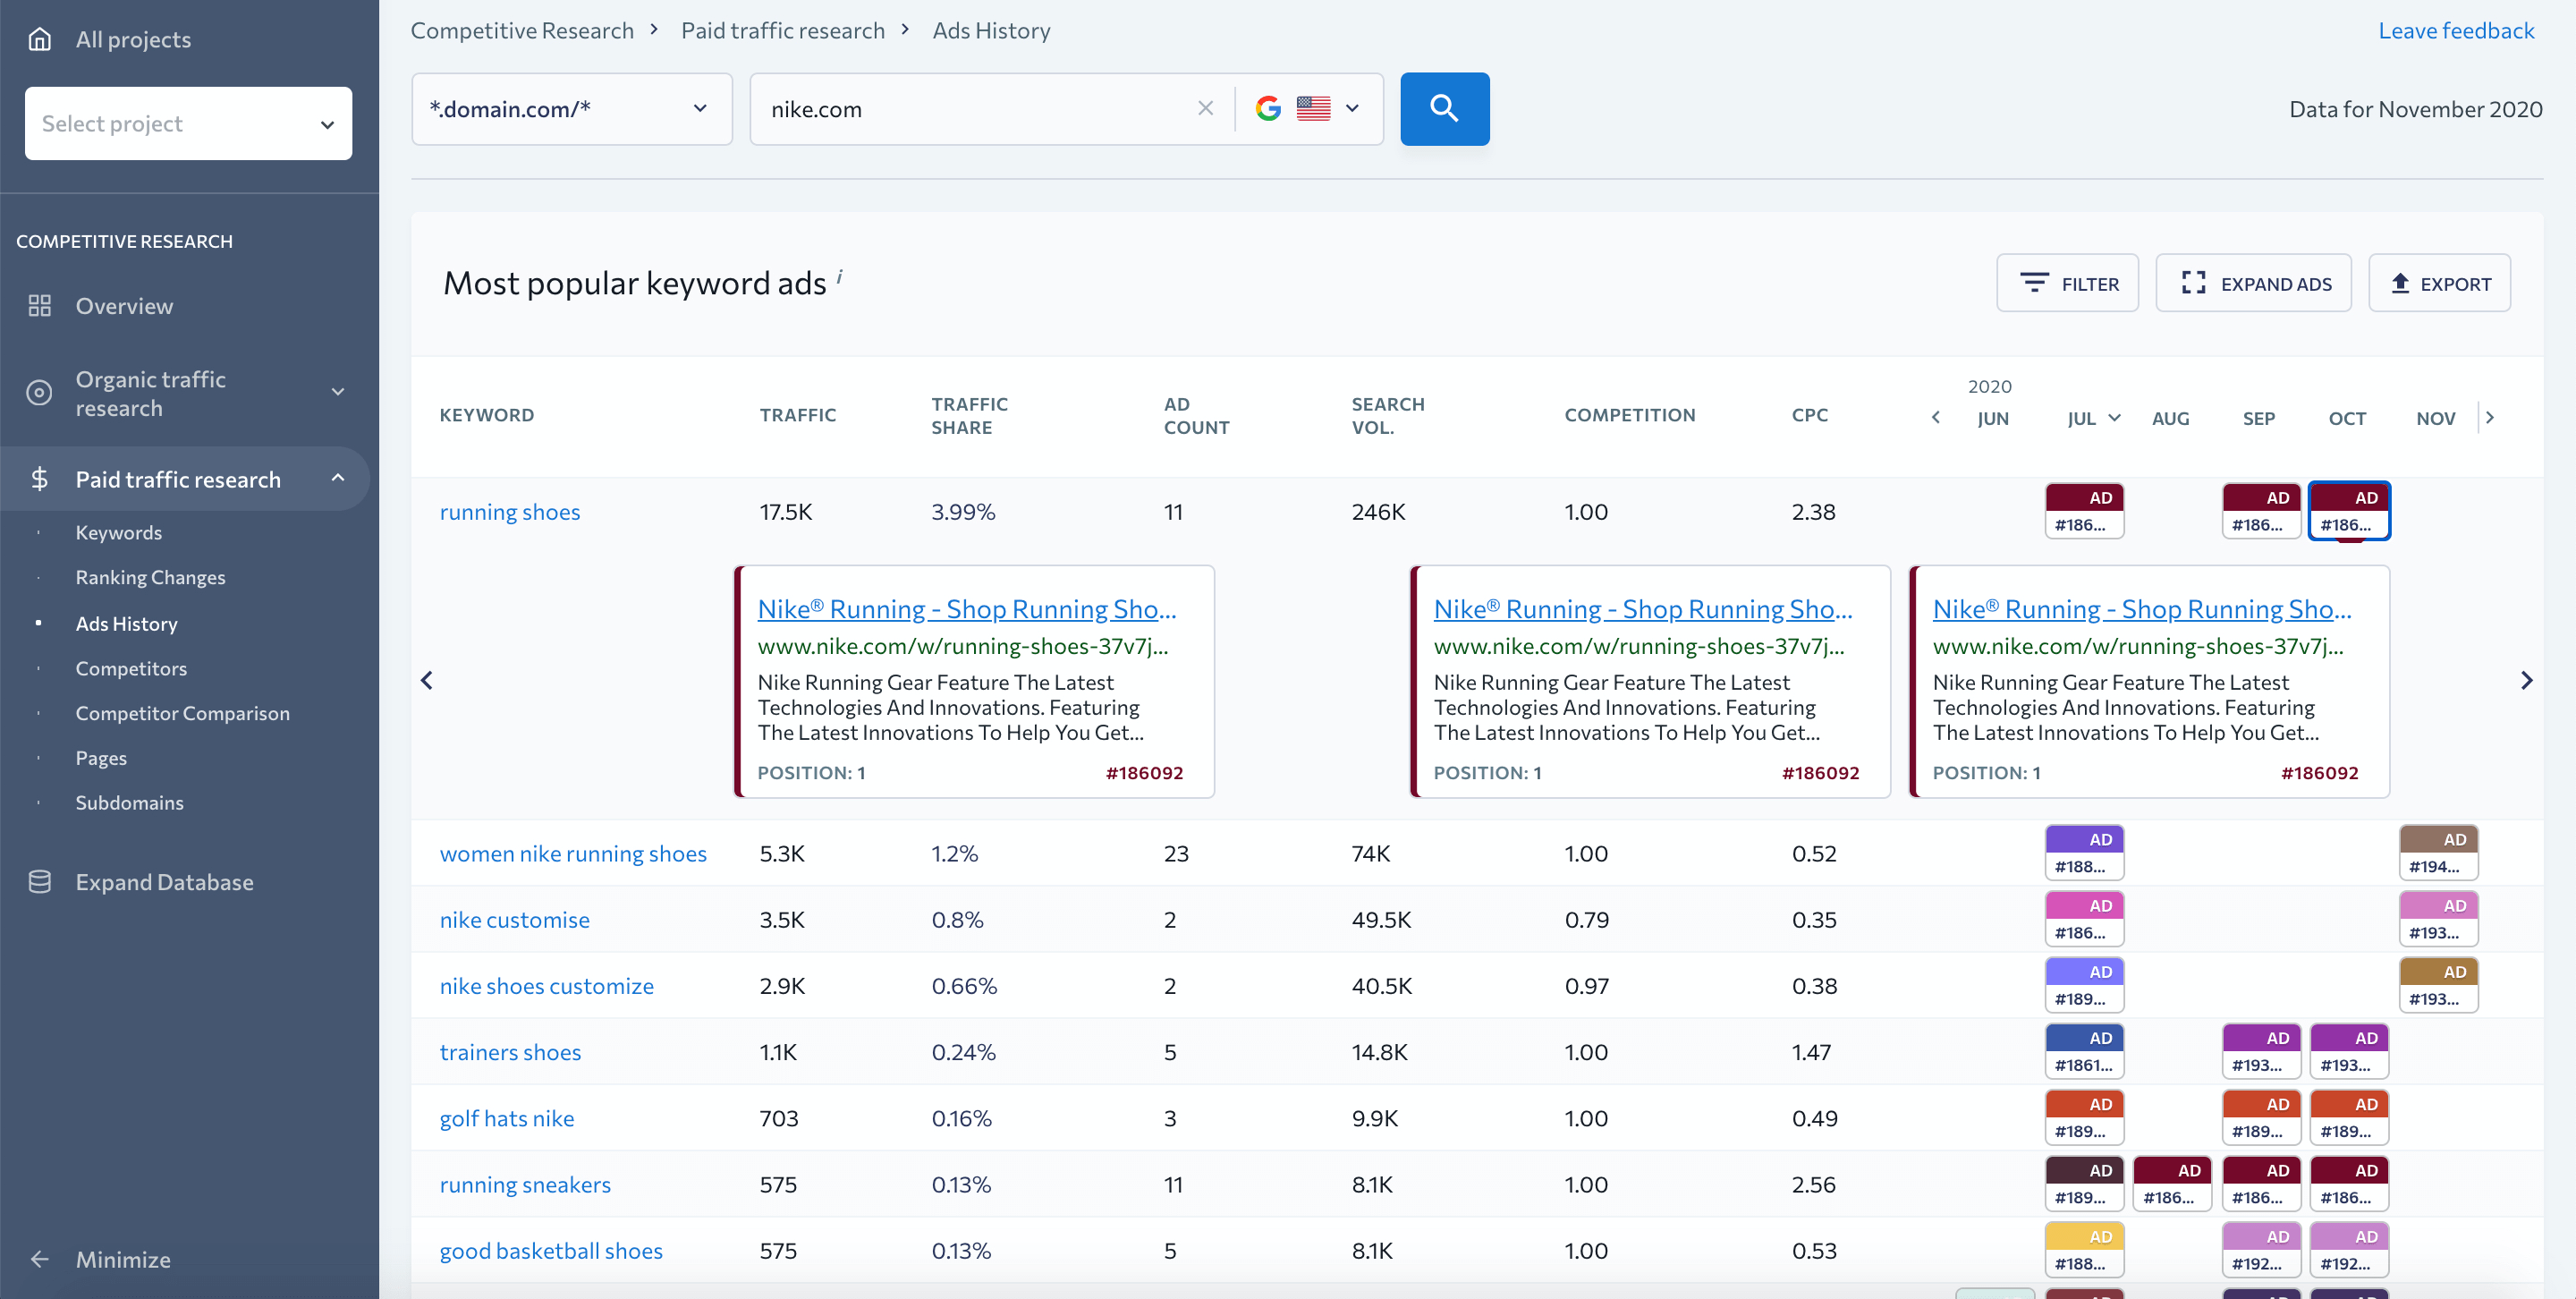The height and width of the screenshot is (1299, 2576).
Task: Click the EXPAND ADS button
Action: pos(2253,283)
